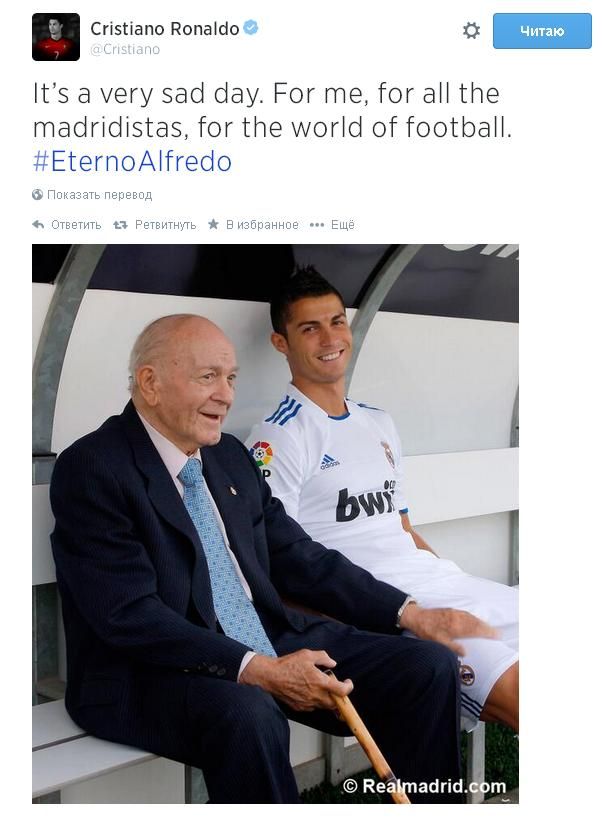Click the retweet arrows icon
604x818 pixels.
[120, 225]
